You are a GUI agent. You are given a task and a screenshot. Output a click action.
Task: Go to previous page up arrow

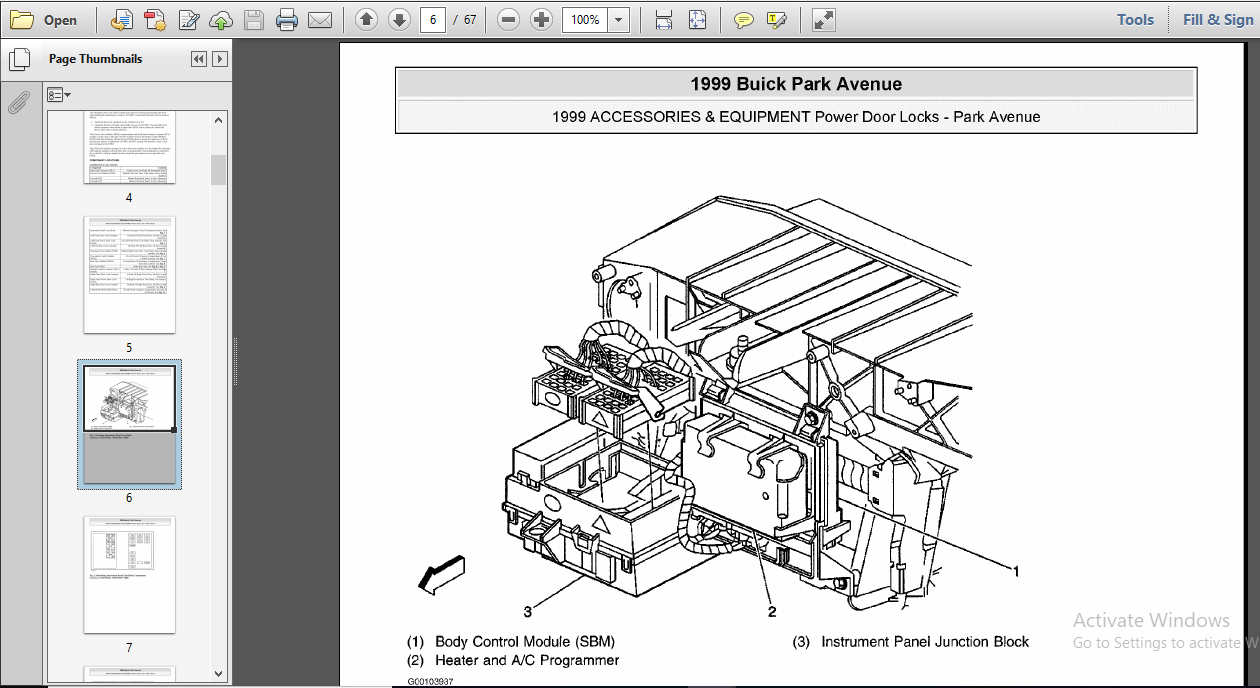pyautogui.click(x=366, y=20)
